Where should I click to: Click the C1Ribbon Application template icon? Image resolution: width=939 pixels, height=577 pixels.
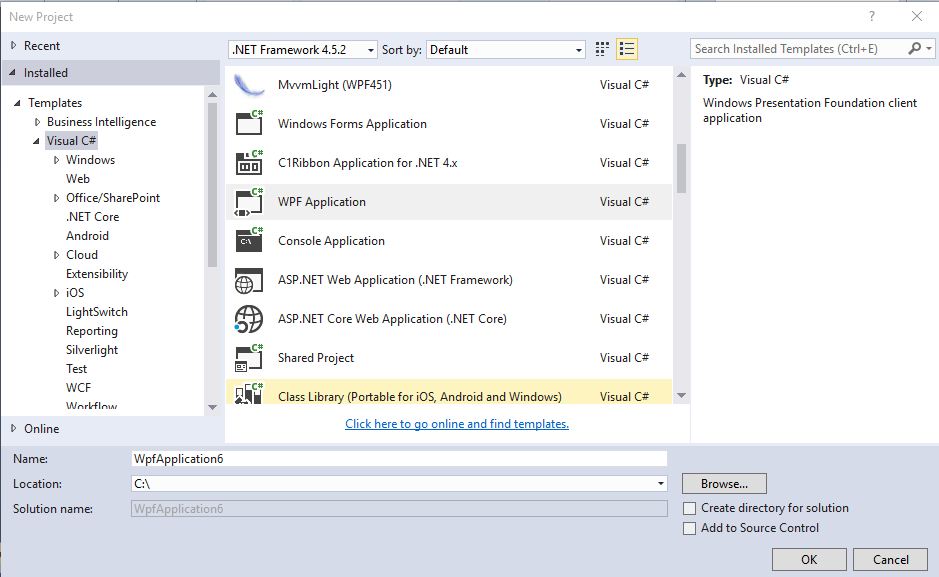pyautogui.click(x=249, y=163)
